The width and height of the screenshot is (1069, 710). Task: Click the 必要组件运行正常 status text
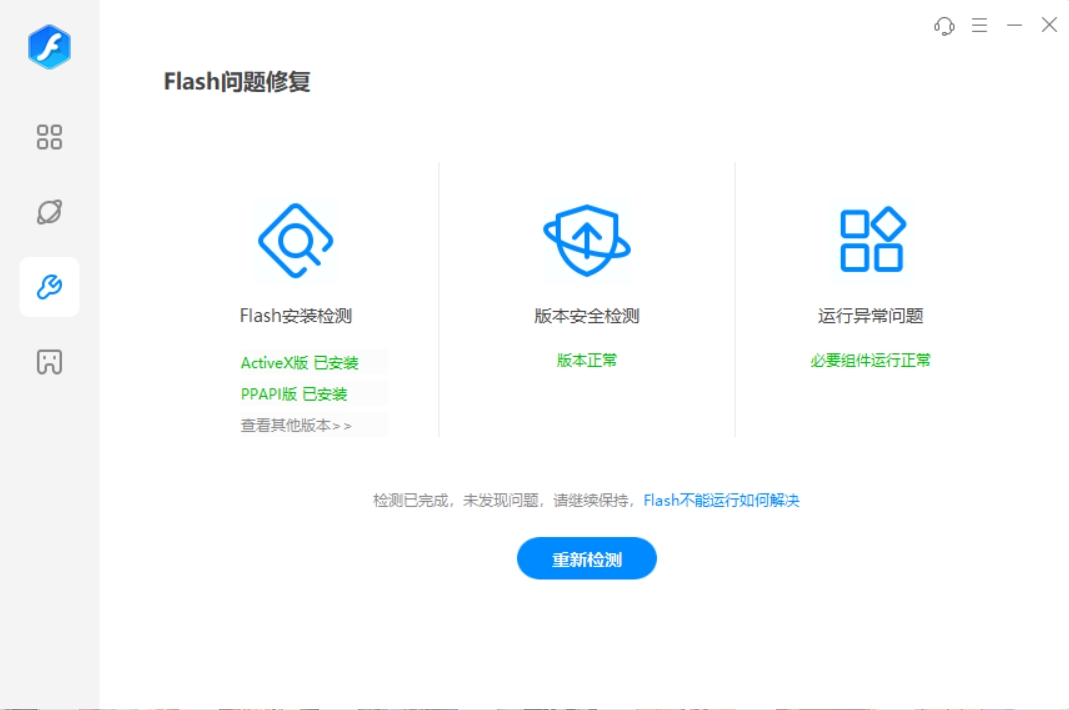coord(871,361)
